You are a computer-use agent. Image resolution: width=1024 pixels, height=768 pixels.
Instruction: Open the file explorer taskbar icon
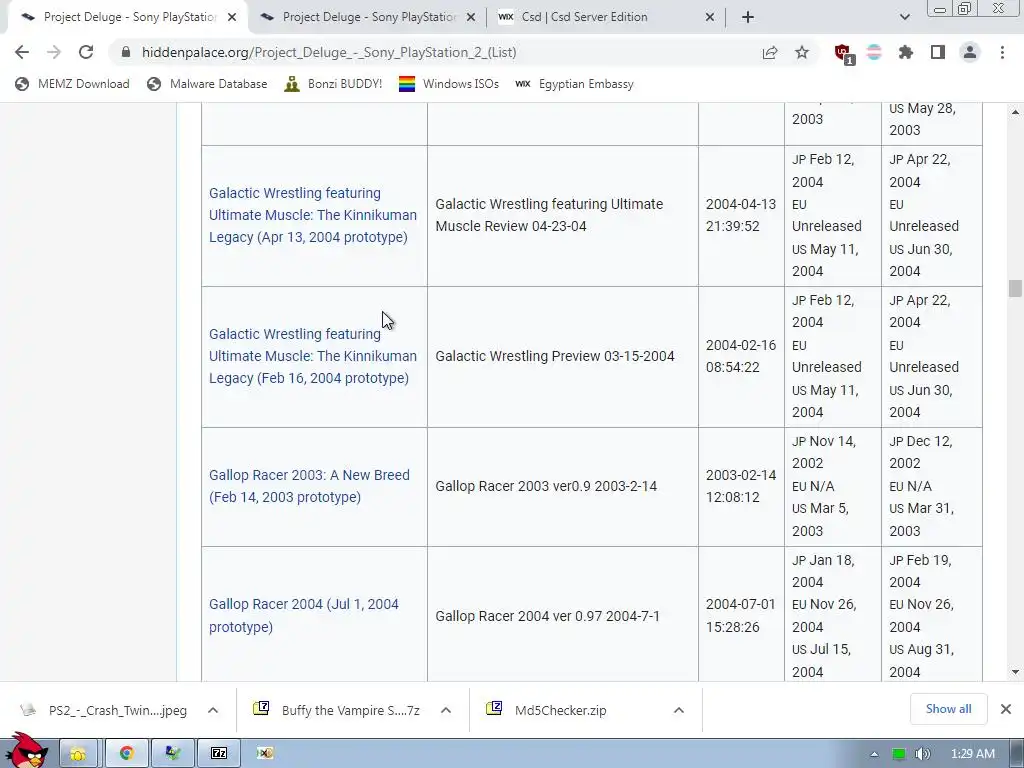(78, 753)
